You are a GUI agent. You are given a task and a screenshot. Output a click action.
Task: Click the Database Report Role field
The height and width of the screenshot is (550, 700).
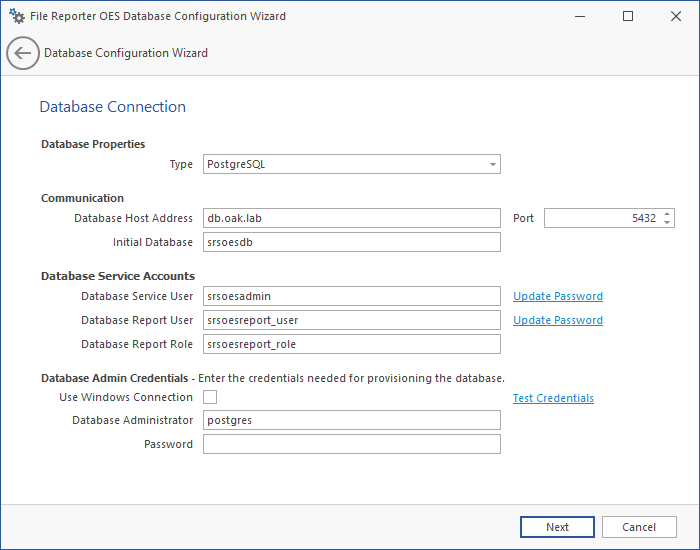(x=351, y=344)
